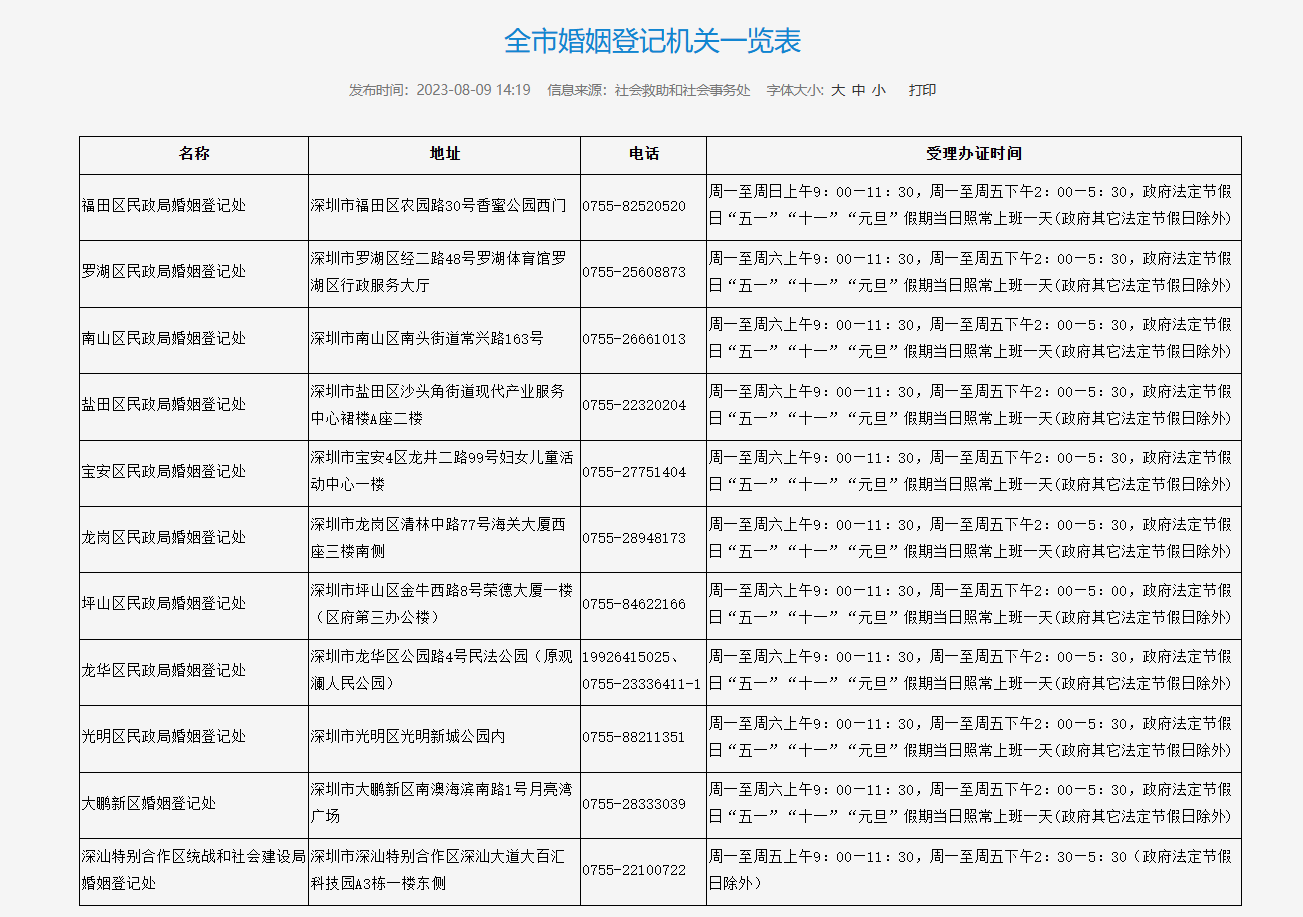Click the 电话 column header
The height and width of the screenshot is (917, 1303).
click(x=643, y=154)
